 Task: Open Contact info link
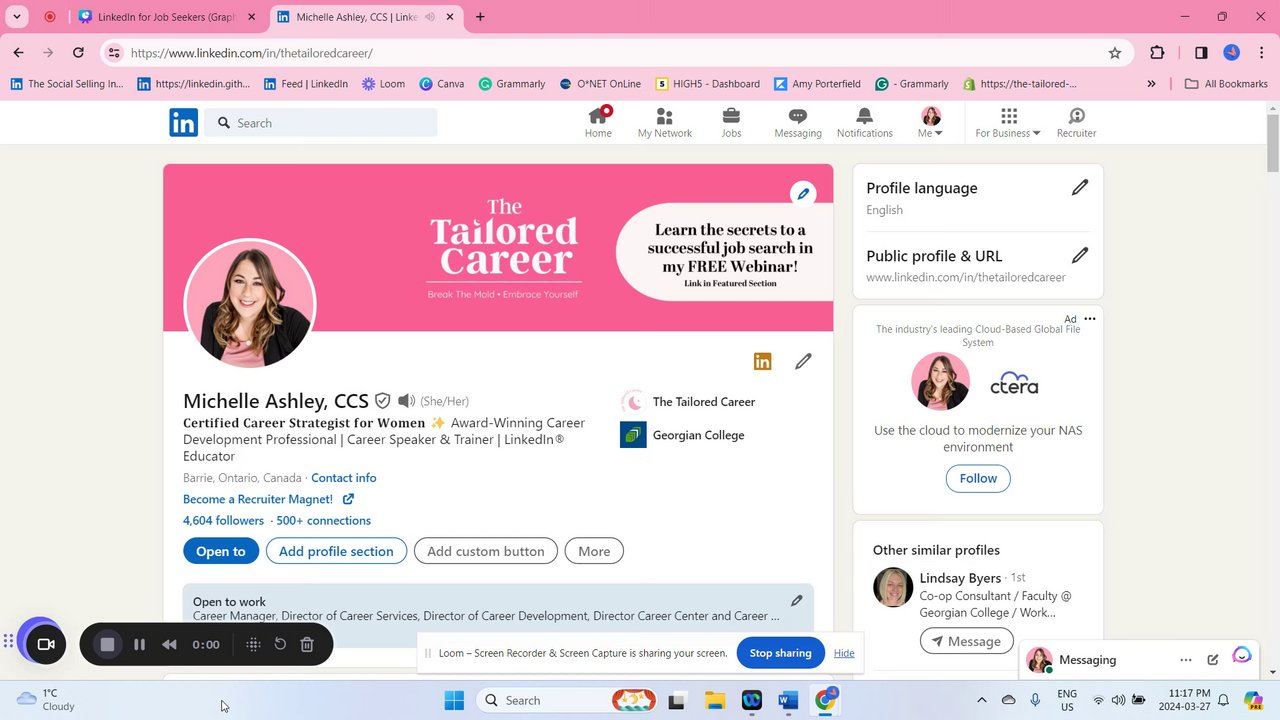coord(344,478)
